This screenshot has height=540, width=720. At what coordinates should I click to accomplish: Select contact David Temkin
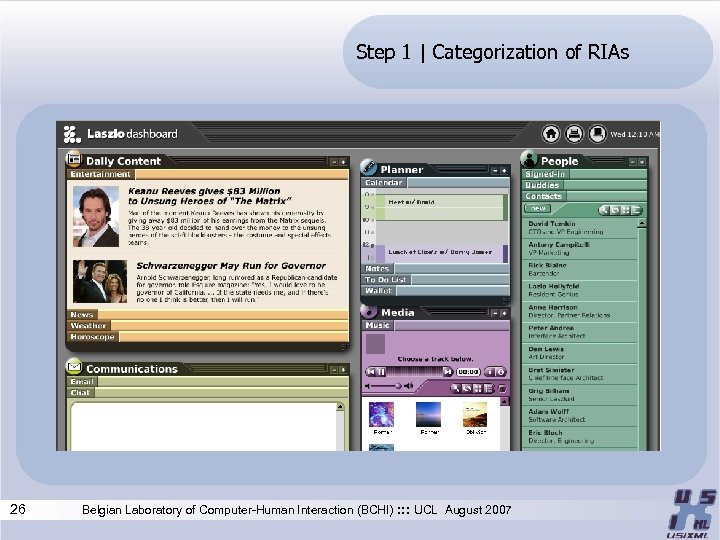tap(580, 228)
